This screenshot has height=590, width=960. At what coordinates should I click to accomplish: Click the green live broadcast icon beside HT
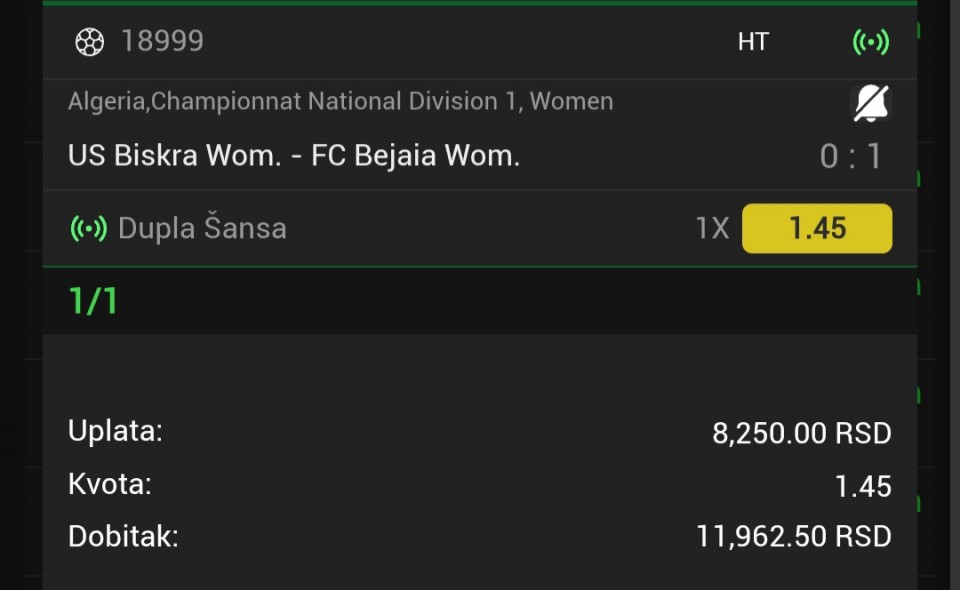click(870, 42)
